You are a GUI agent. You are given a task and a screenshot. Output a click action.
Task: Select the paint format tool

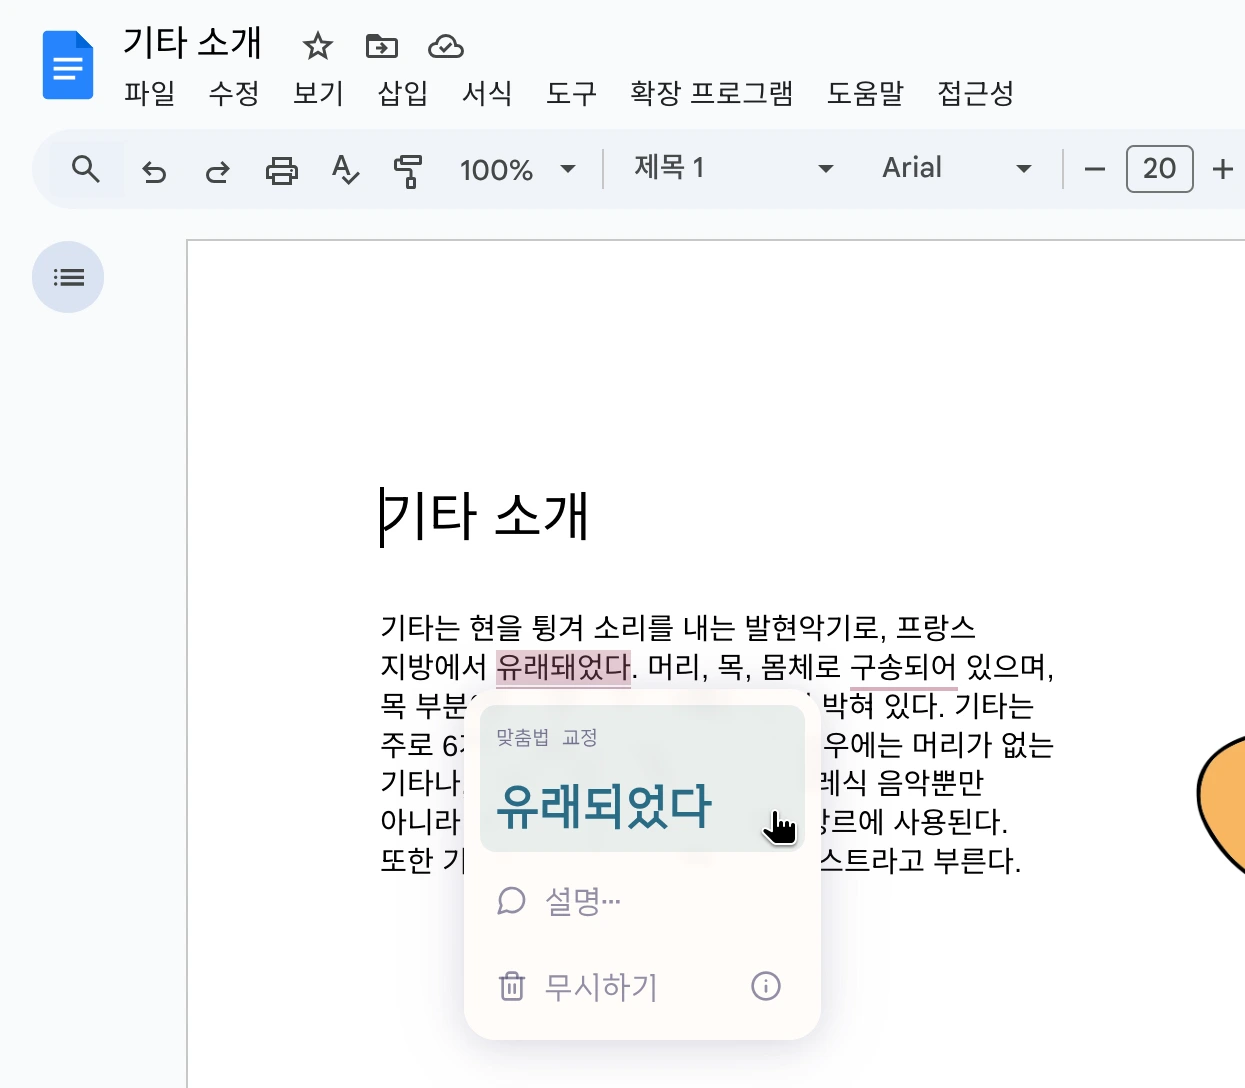tap(409, 171)
